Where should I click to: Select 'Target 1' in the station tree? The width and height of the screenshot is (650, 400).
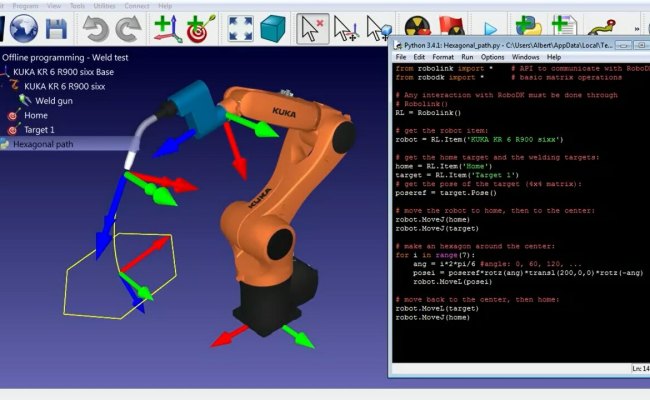(39, 130)
